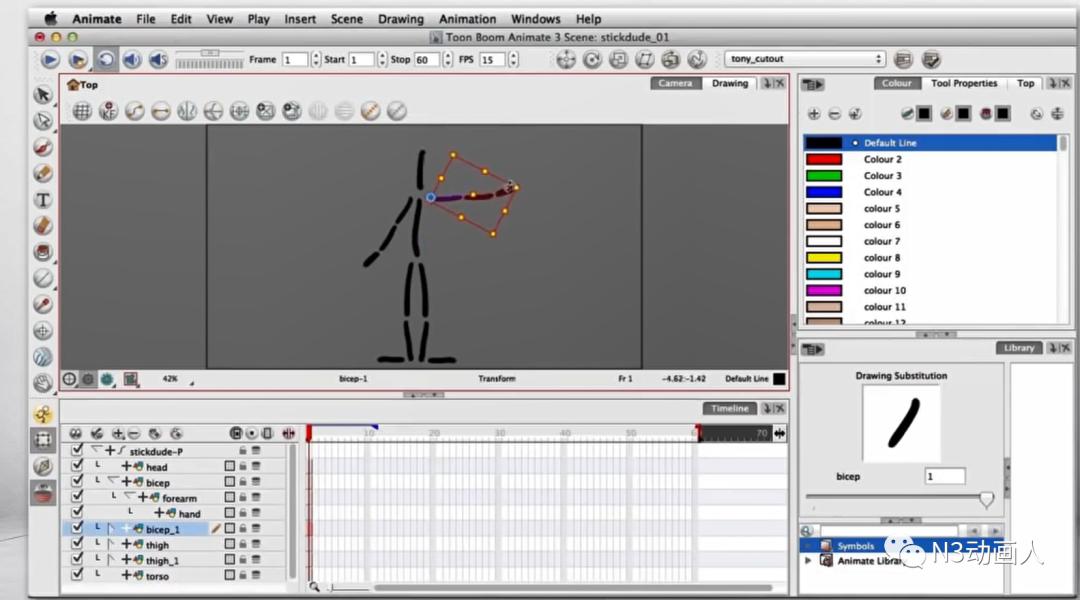
Task: Click the FPS stepper arrows
Action: tap(513, 59)
